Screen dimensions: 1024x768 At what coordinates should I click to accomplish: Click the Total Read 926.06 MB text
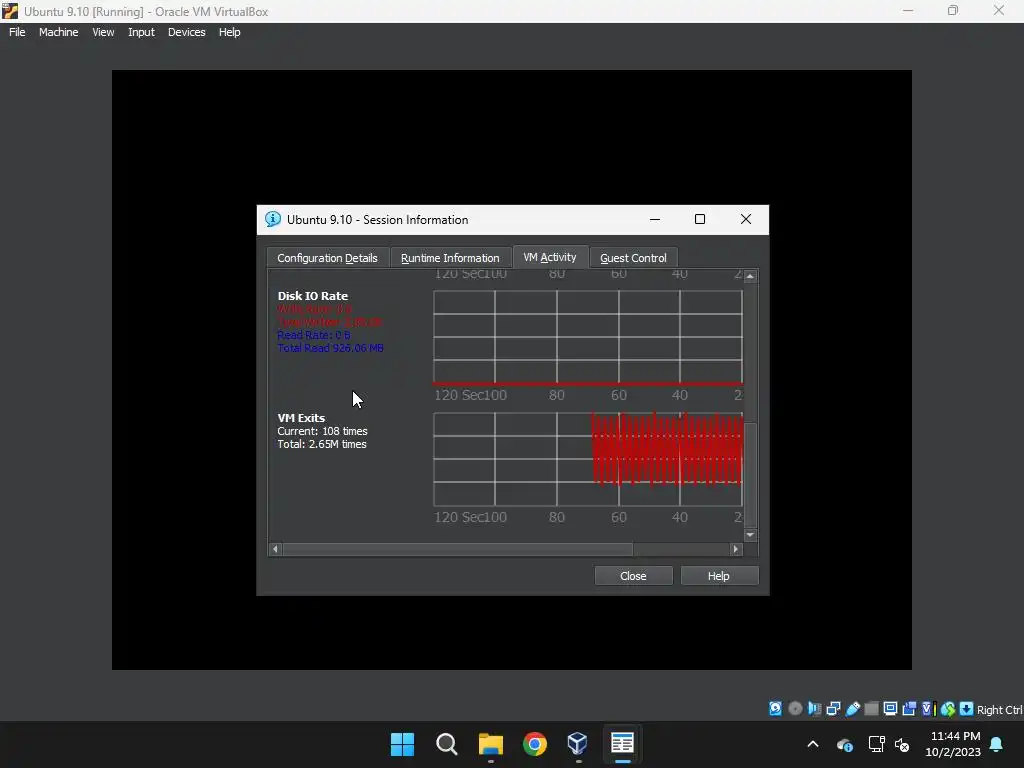330,348
